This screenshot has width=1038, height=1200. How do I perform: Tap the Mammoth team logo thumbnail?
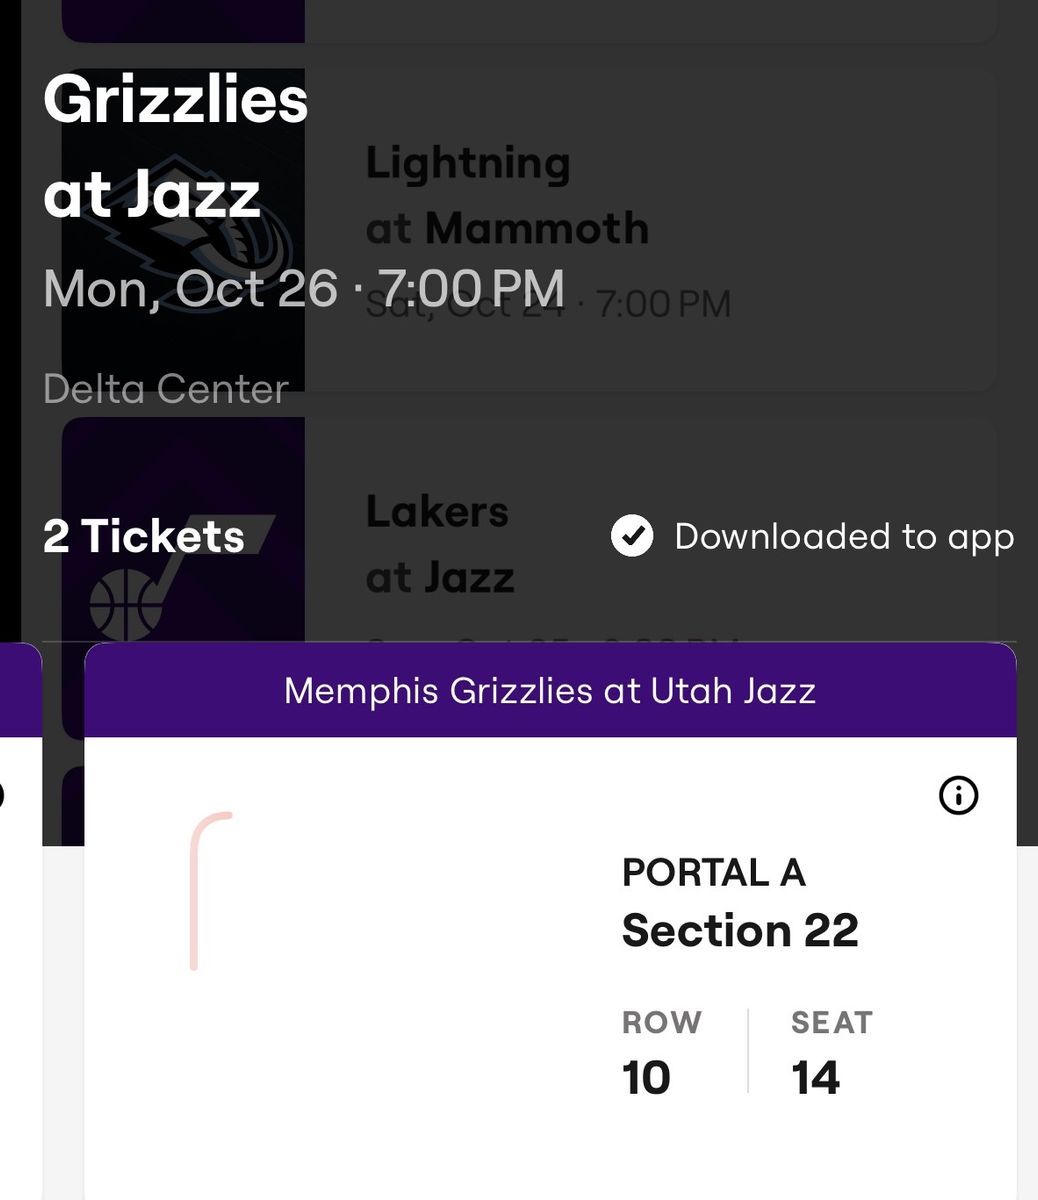pos(183,230)
